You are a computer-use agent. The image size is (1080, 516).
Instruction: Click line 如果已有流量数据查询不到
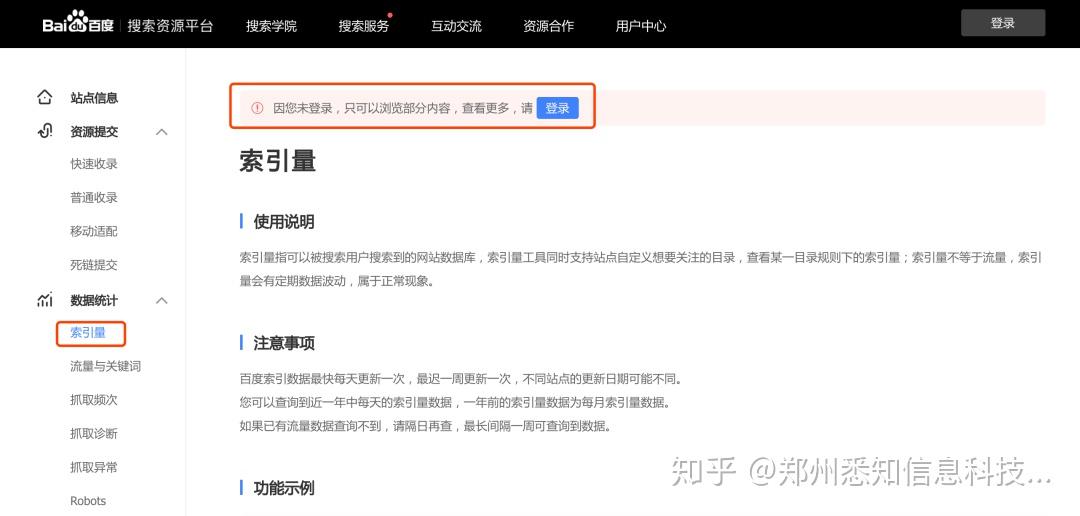click(x=425, y=426)
